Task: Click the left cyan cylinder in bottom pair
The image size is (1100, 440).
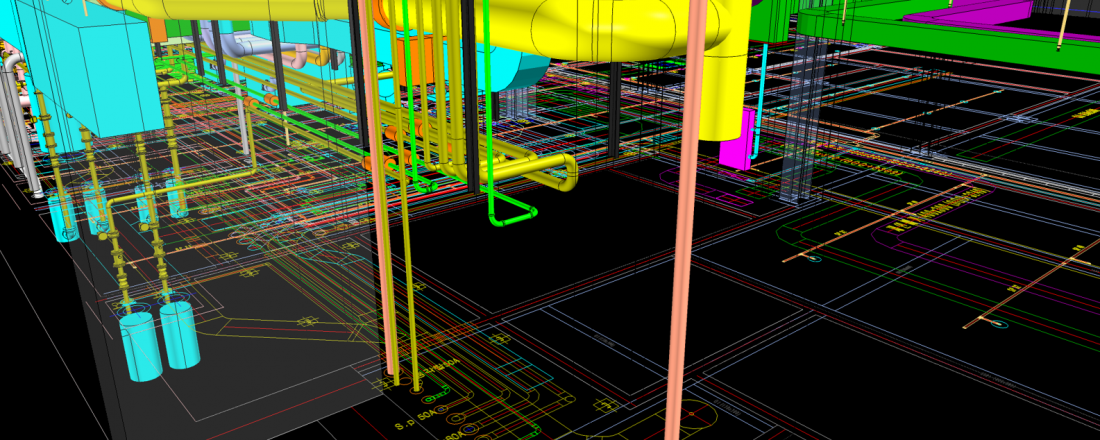Action: click(x=142, y=345)
